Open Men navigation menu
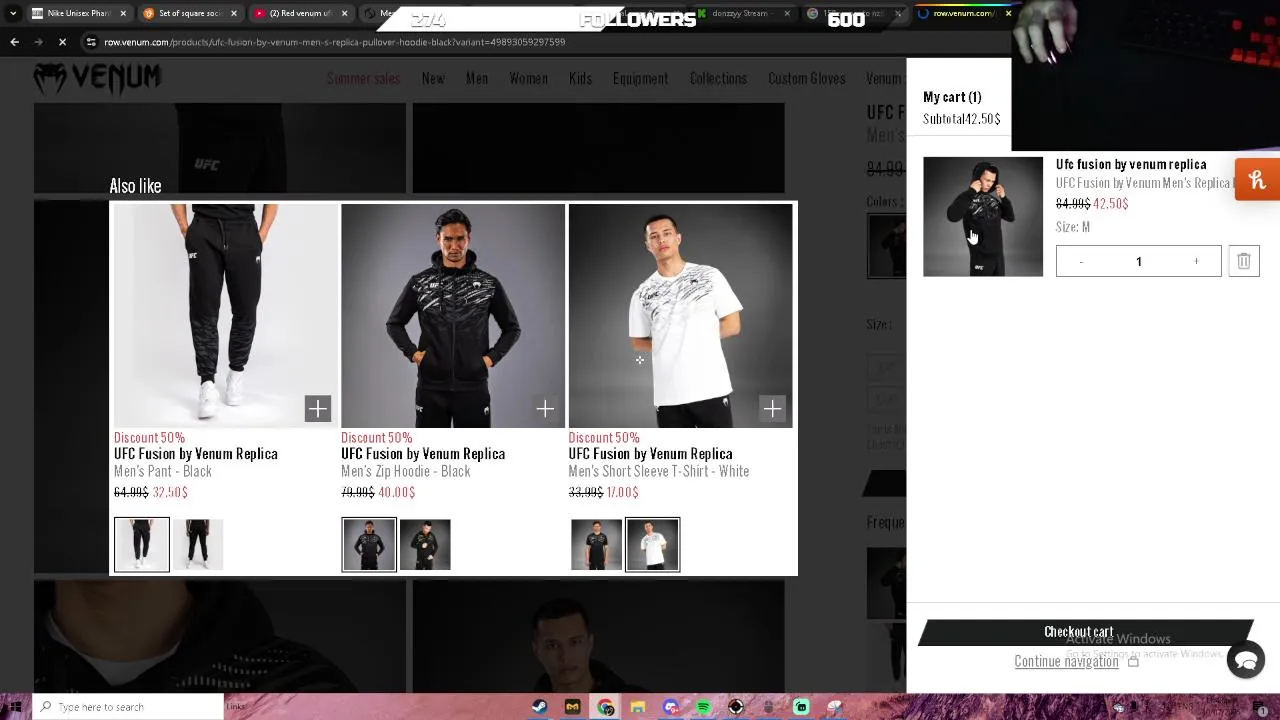Viewport: 1280px width, 720px height. [477, 78]
